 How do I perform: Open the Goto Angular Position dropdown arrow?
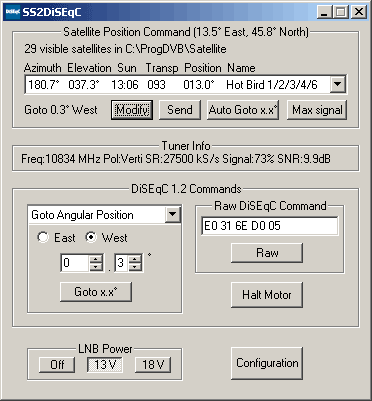(173, 214)
